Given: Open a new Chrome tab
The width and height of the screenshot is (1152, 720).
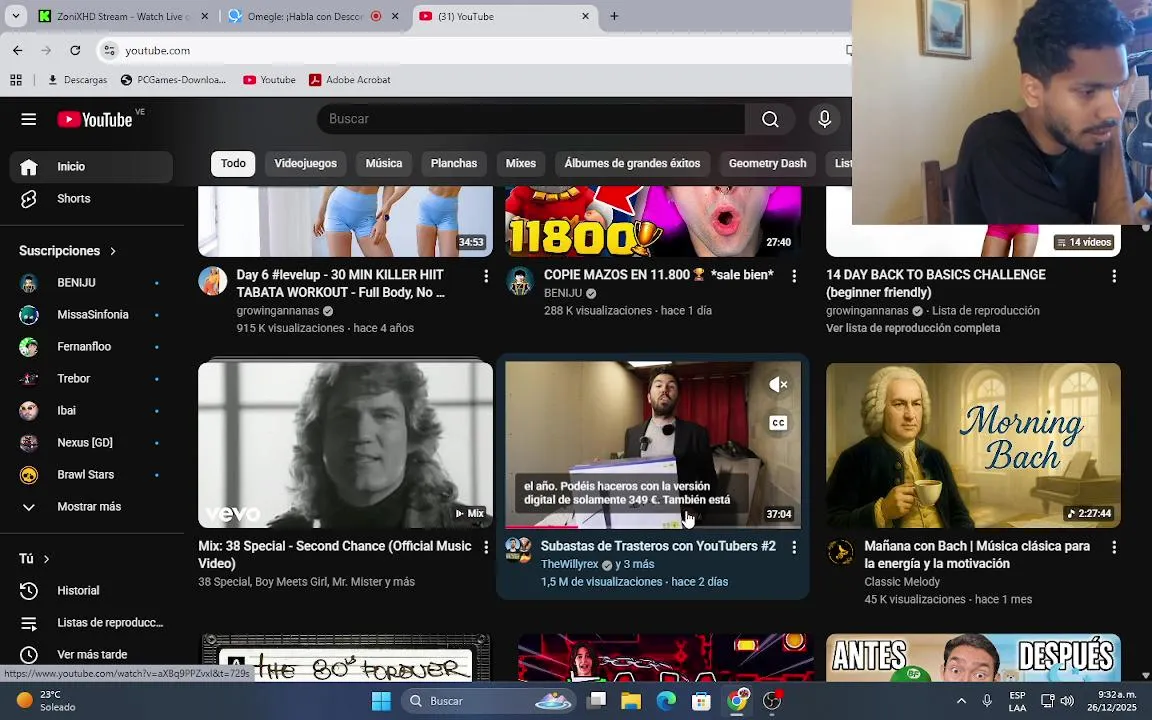Looking at the screenshot, I should [x=614, y=16].
